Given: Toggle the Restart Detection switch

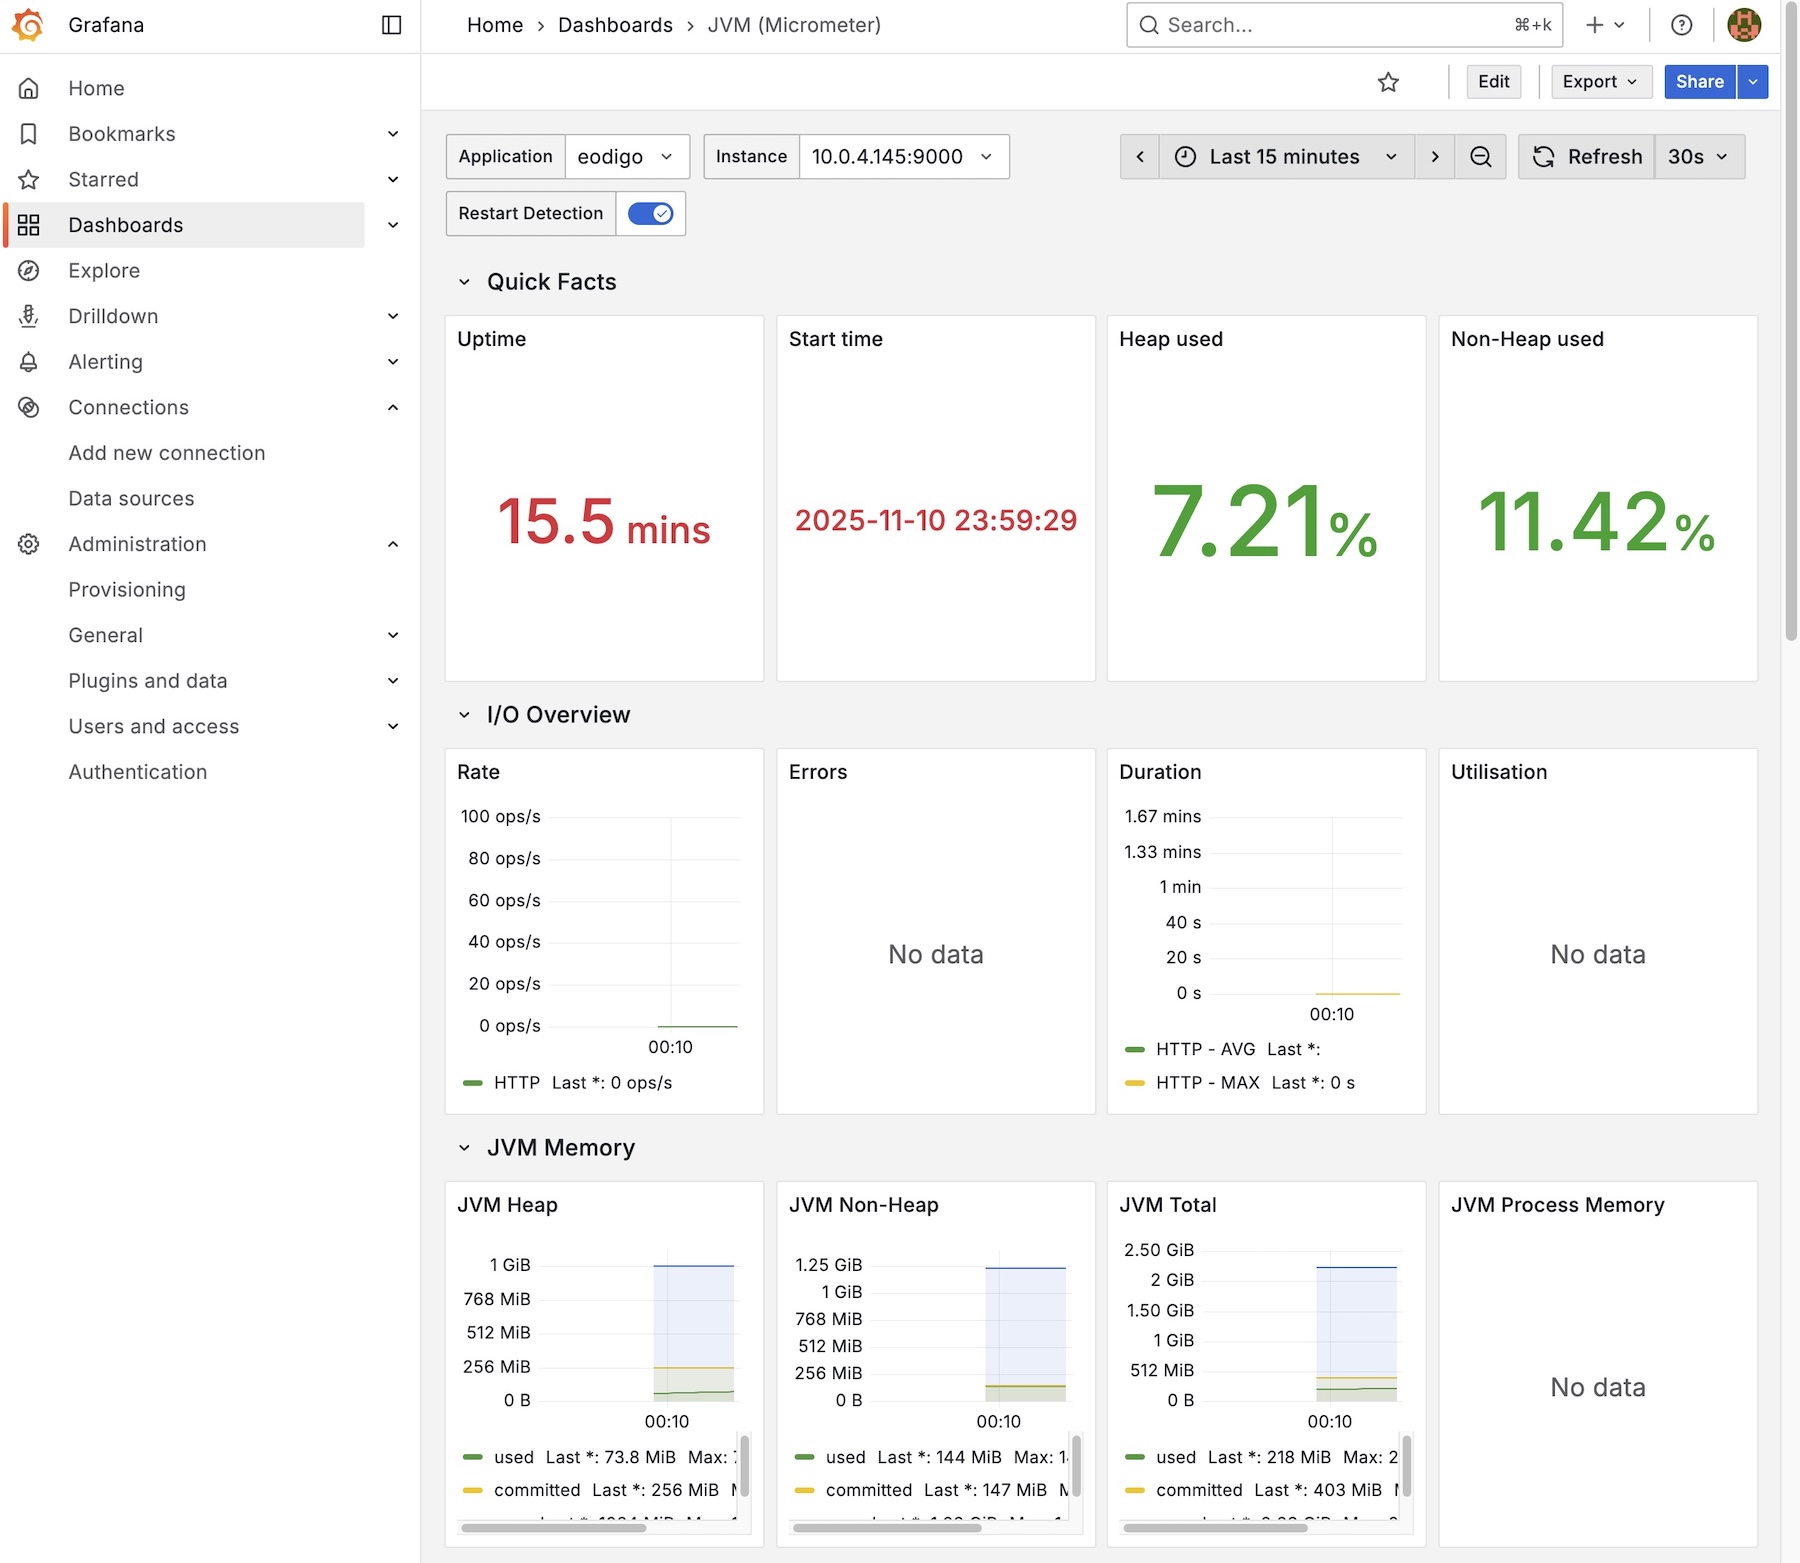Looking at the screenshot, I should 650,214.
